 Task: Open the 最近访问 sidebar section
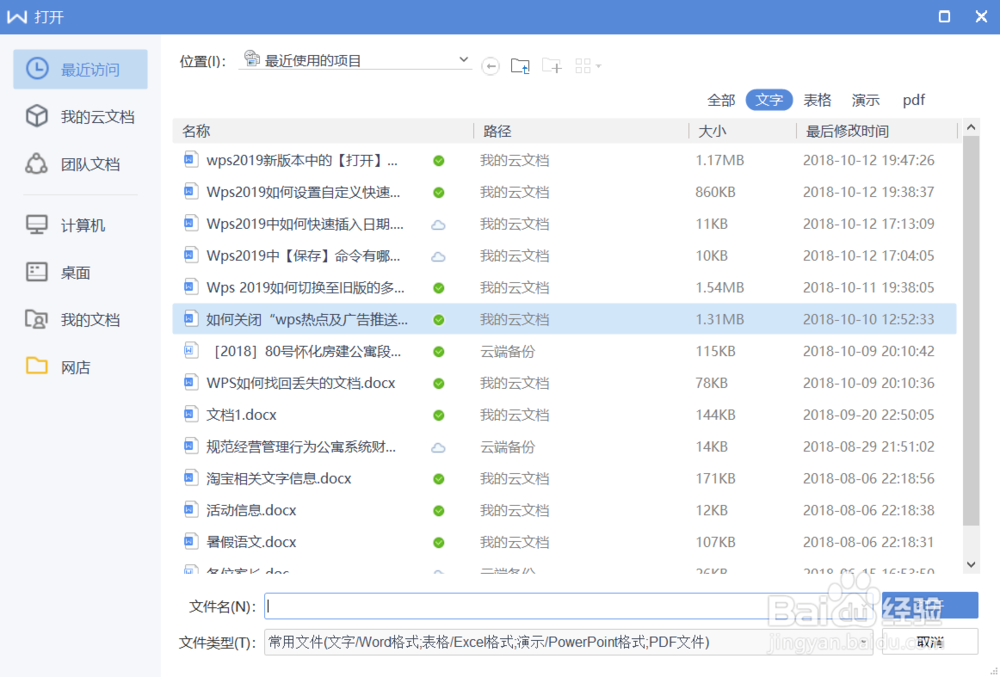tap(80, 69)
